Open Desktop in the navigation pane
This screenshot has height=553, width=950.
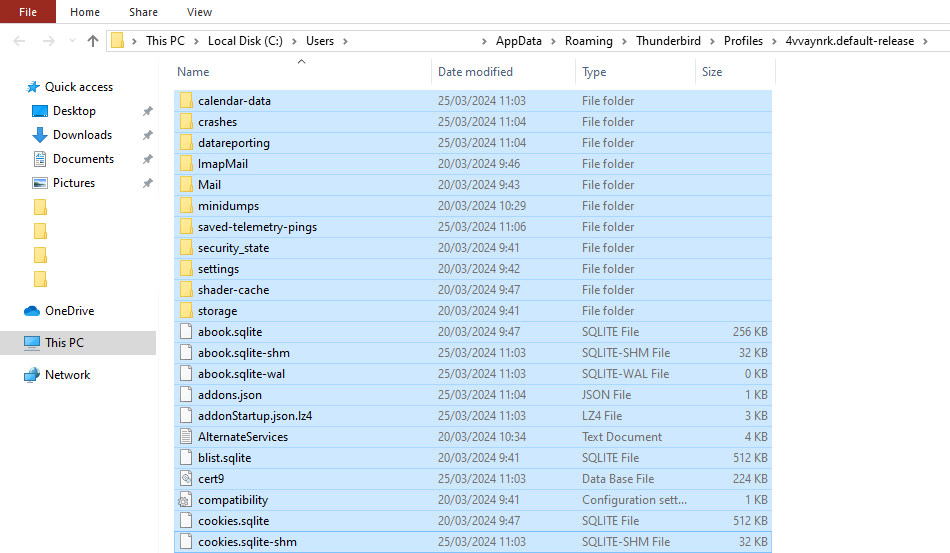[x=74, y=111]
